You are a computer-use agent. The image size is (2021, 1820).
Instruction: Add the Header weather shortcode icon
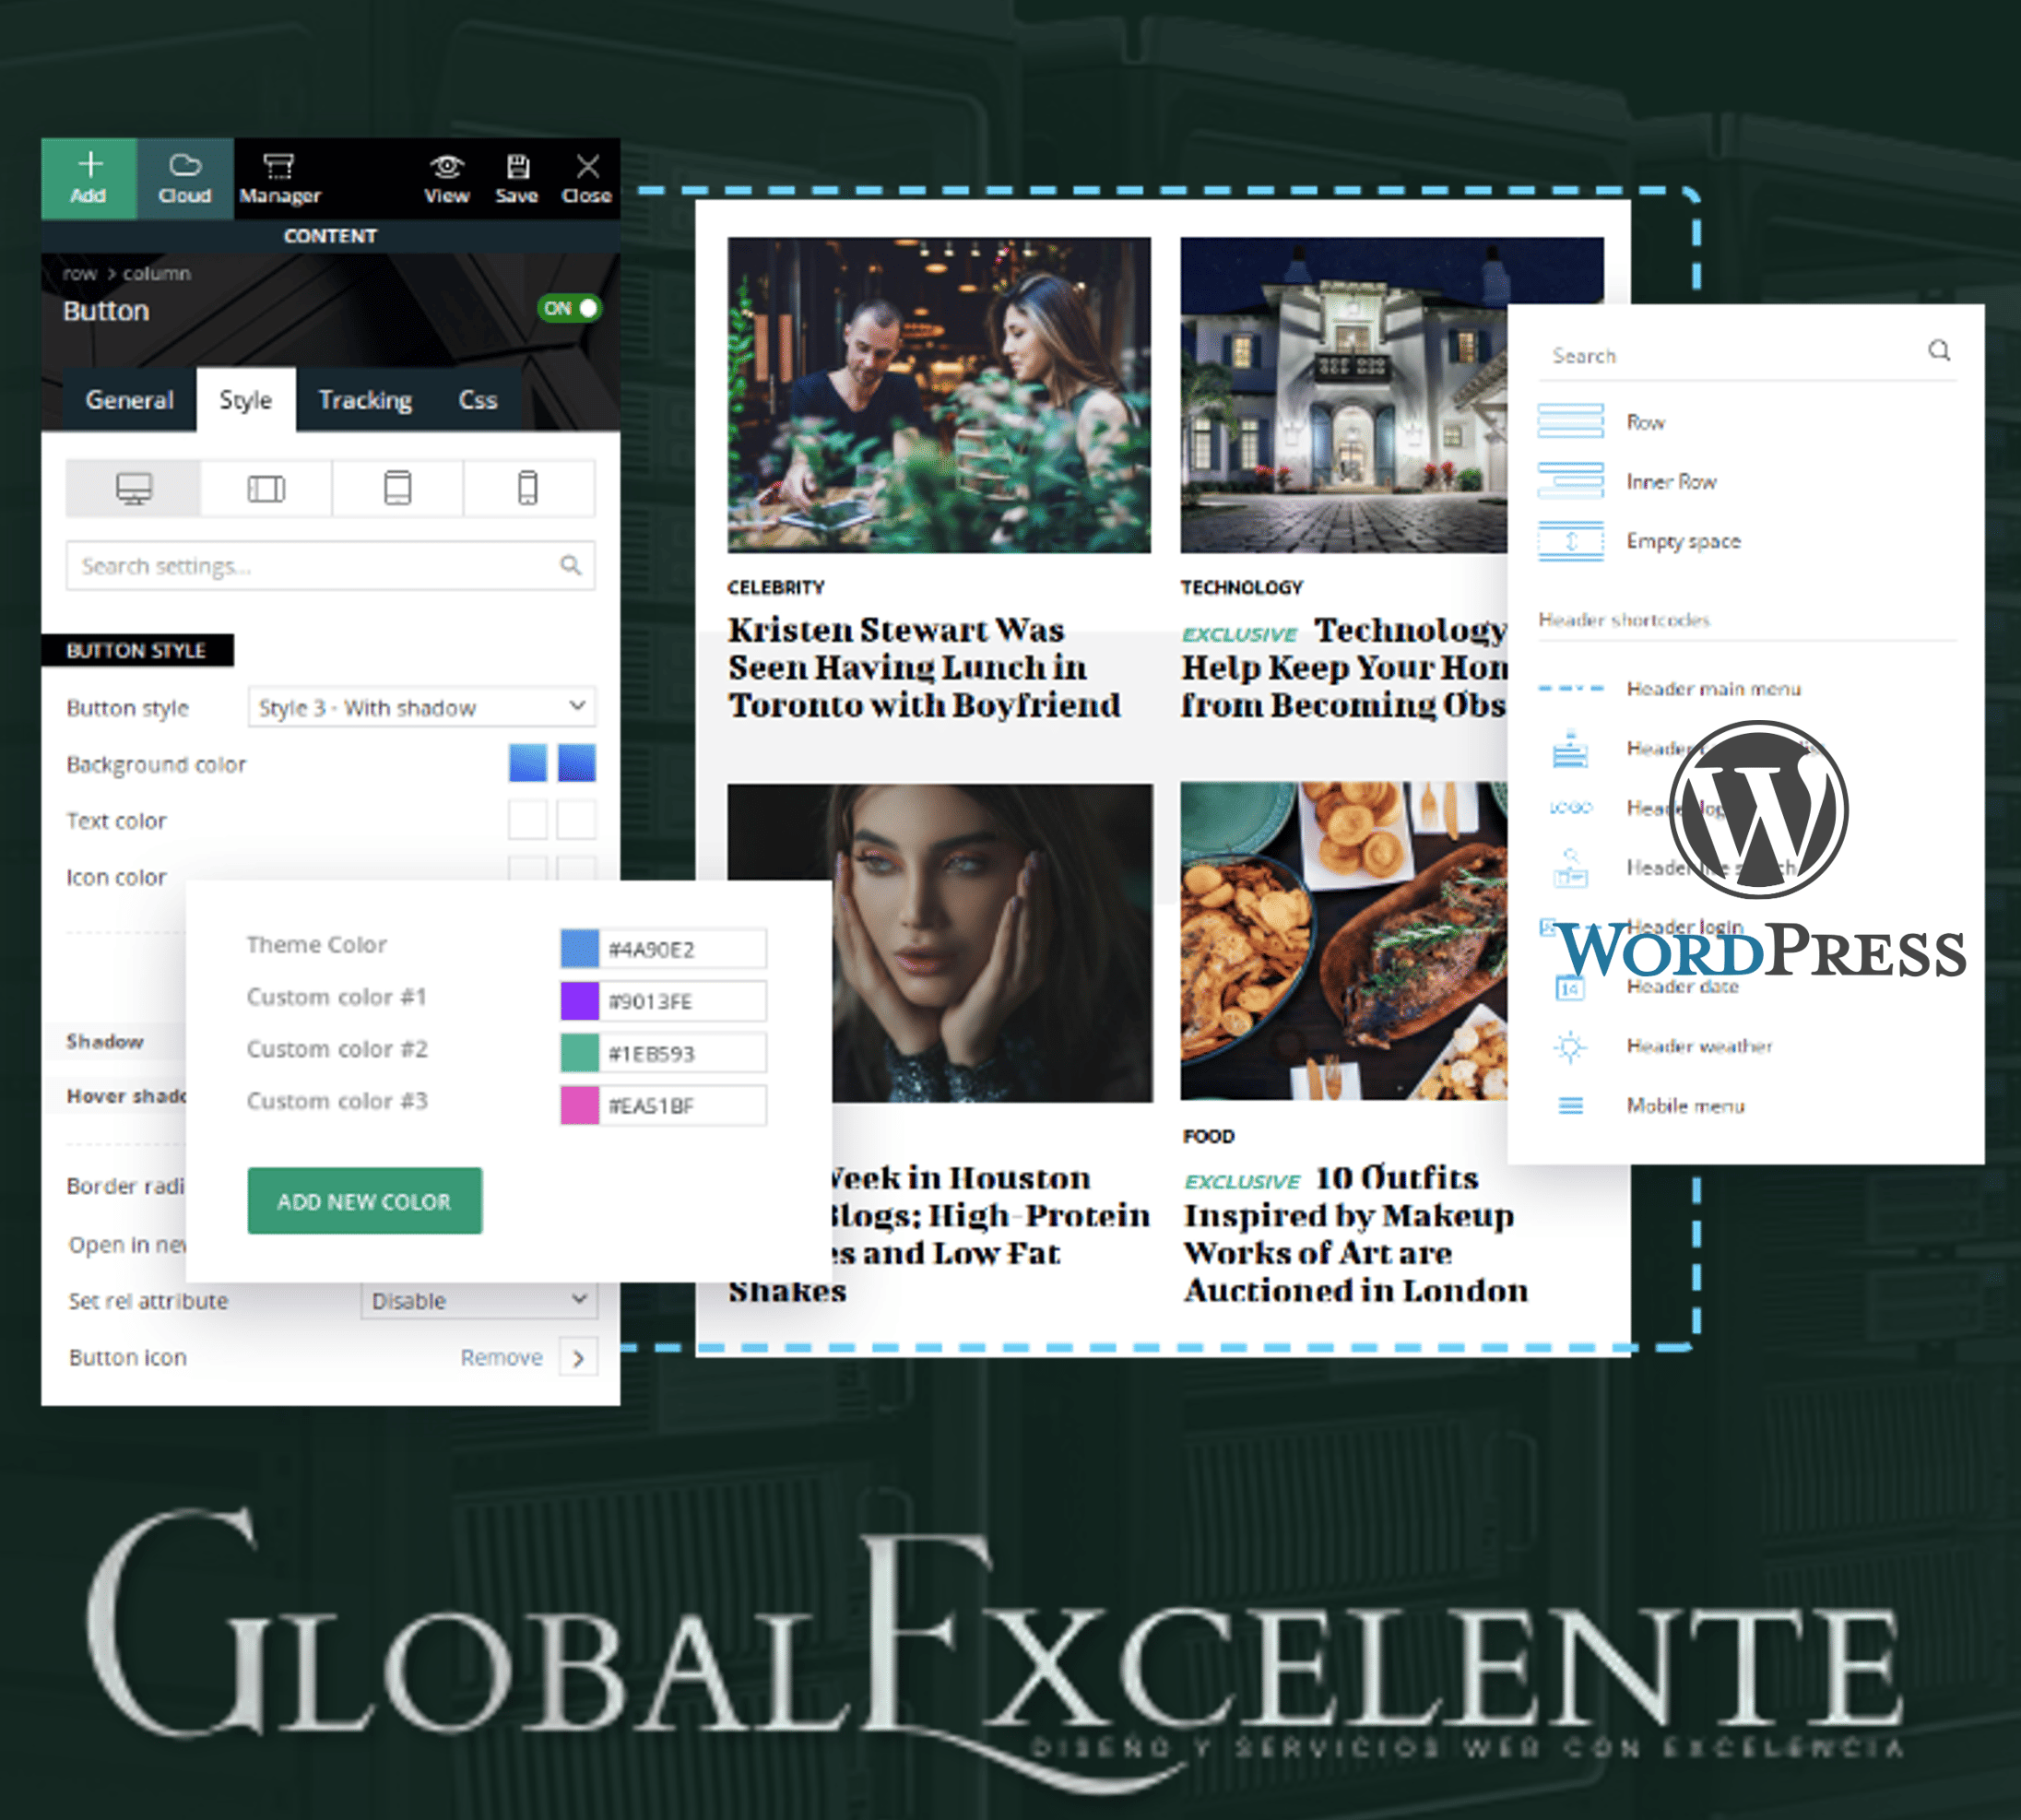tap(1571, 1047)
